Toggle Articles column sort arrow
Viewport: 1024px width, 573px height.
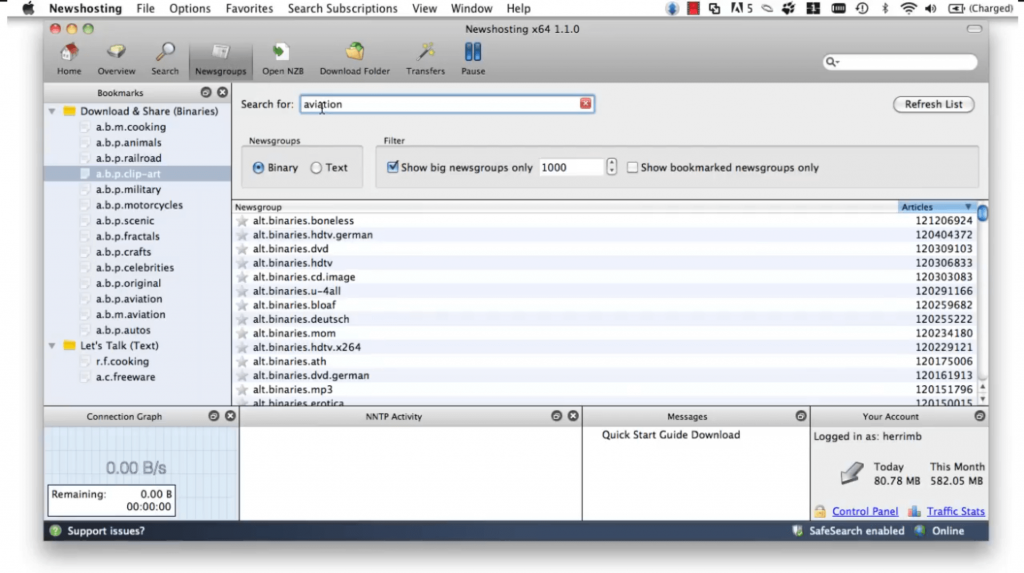pos(968,206)
